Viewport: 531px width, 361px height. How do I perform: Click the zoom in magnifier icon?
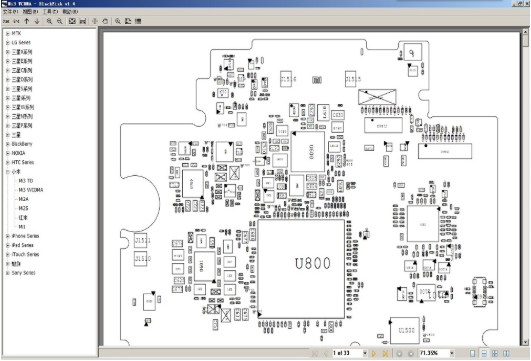point(49,21)
